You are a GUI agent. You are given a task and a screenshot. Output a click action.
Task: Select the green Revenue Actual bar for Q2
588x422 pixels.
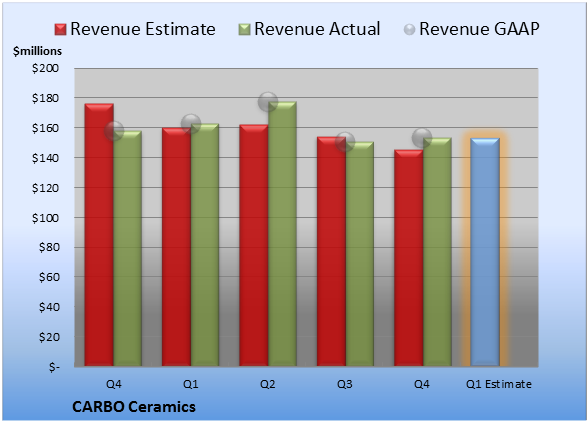tap(282, 234)
